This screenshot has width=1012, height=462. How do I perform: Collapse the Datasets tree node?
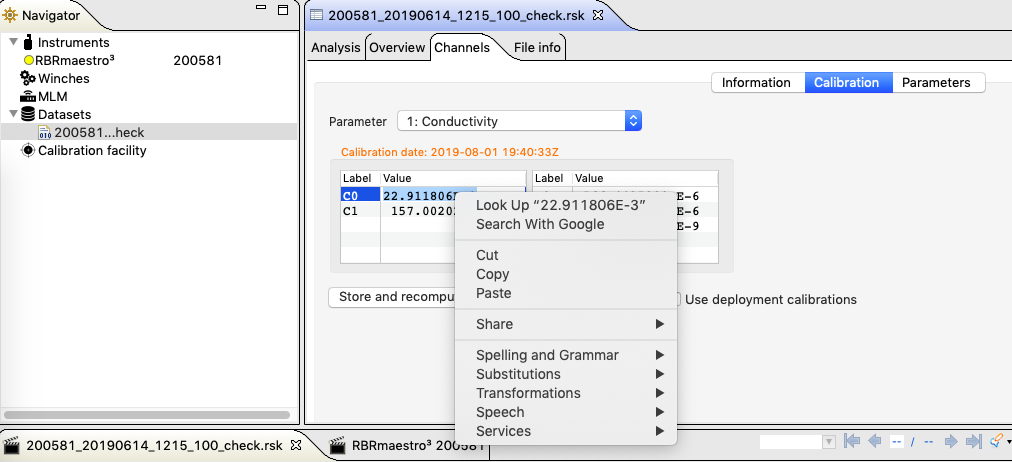click(13, 115)
